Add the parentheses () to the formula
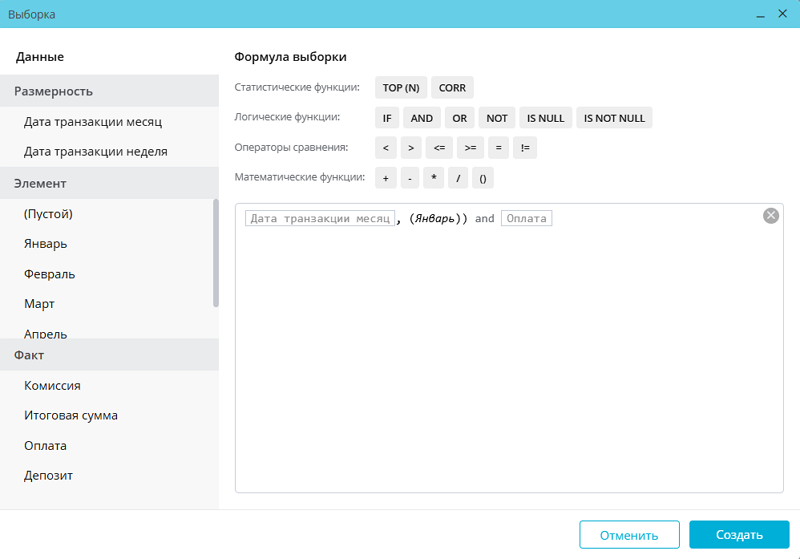 click(x=482, y=179)
